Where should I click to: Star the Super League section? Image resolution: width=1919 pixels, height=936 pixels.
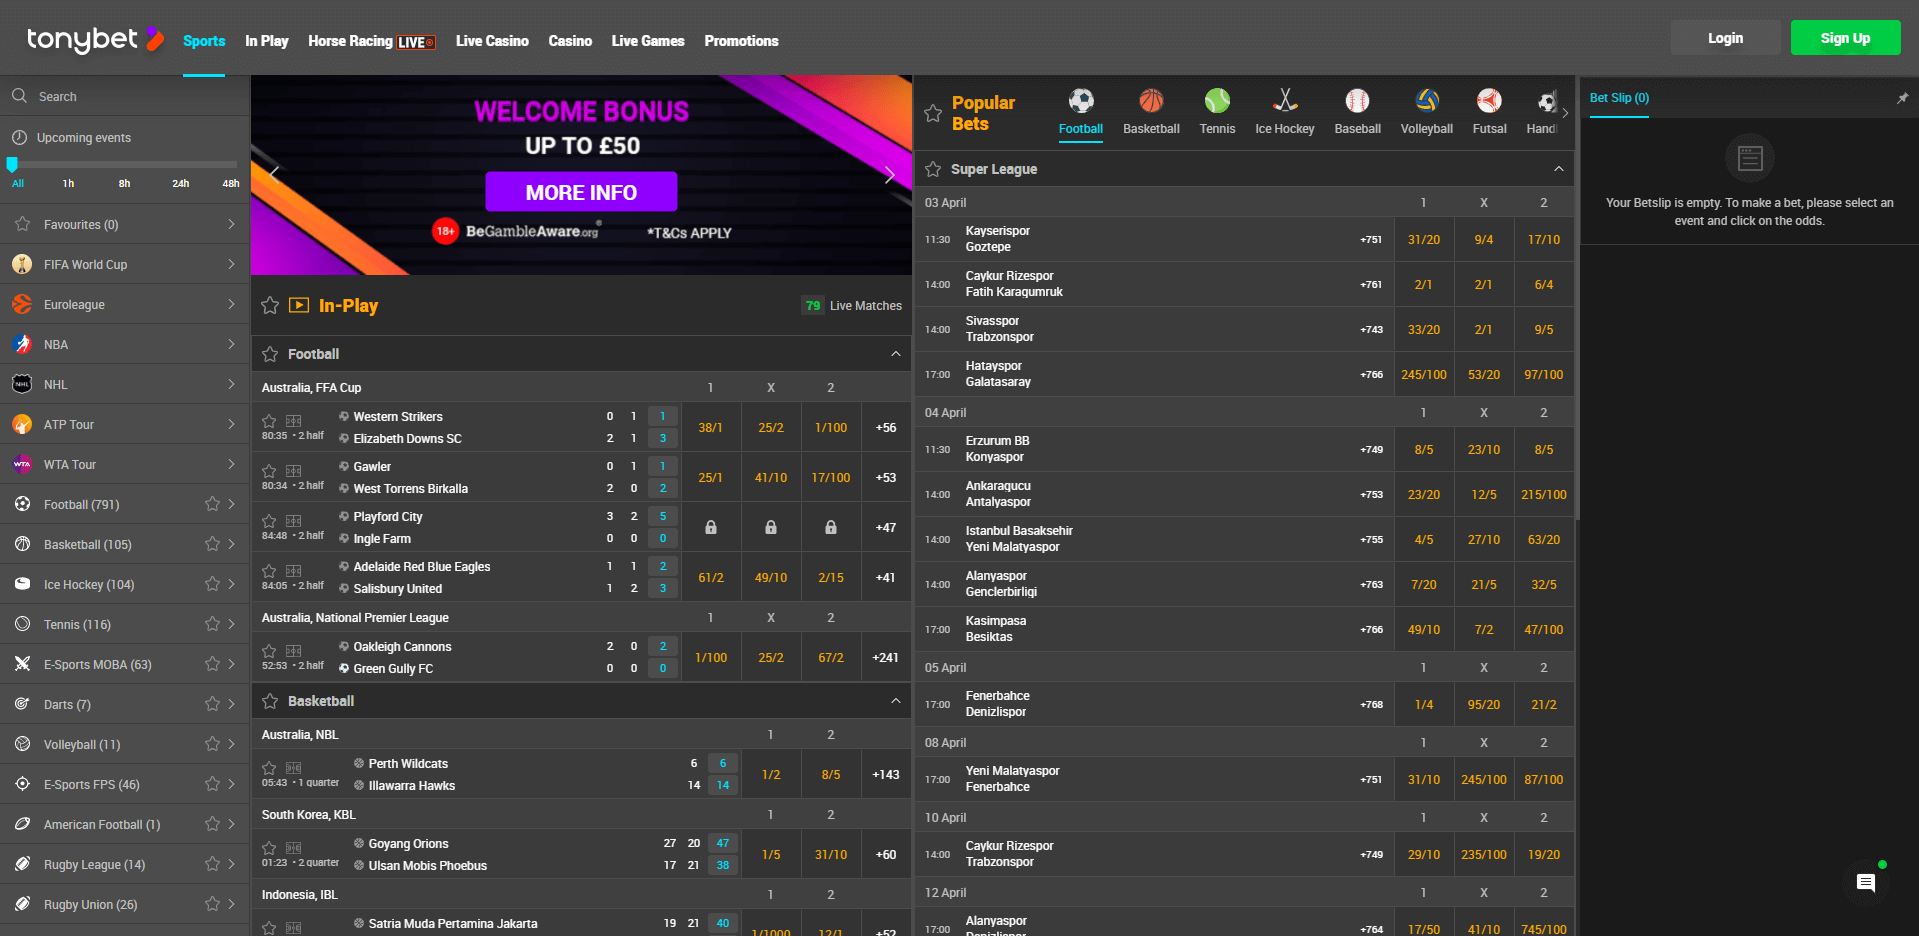pyautogui.click(x=934, y=169)
